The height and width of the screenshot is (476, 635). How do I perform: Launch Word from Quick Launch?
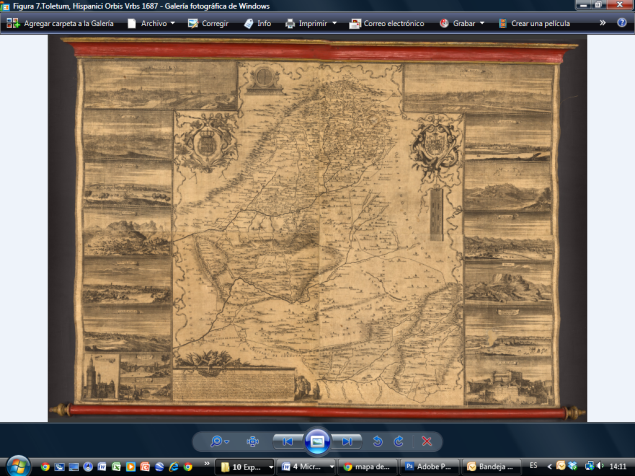click(x=102, y=467)
